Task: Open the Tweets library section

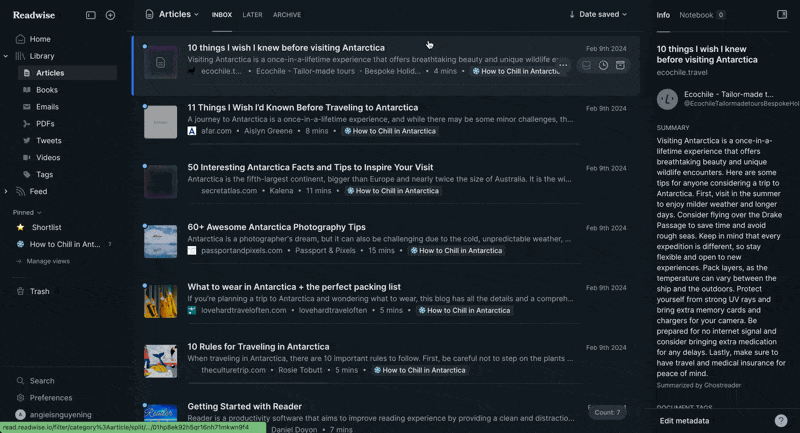Action: (x=48, y=140)
